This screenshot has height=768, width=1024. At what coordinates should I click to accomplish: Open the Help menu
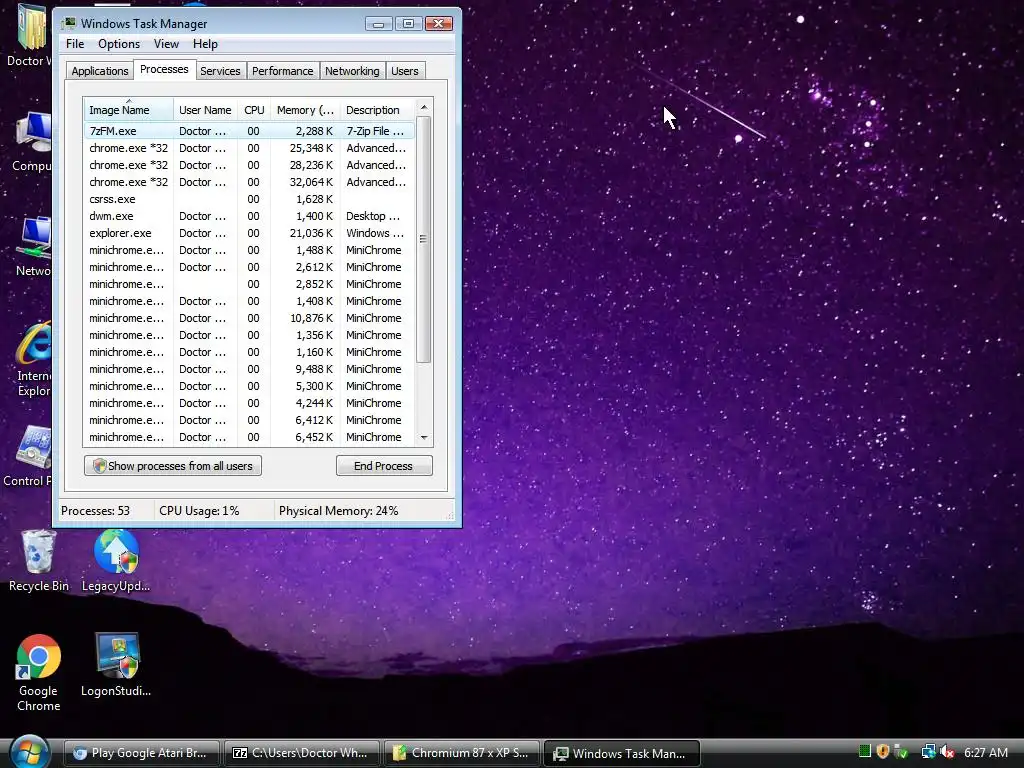point(205,44)
